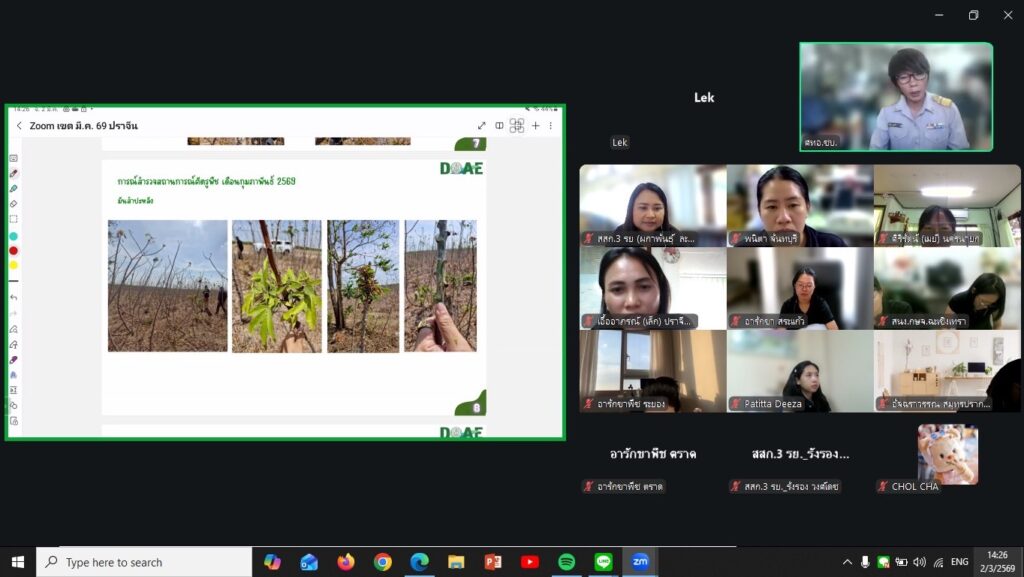The image size is (1024, 577).
Task: Open PowerPoint from the taskbar
Action: (x=492, y=562)
